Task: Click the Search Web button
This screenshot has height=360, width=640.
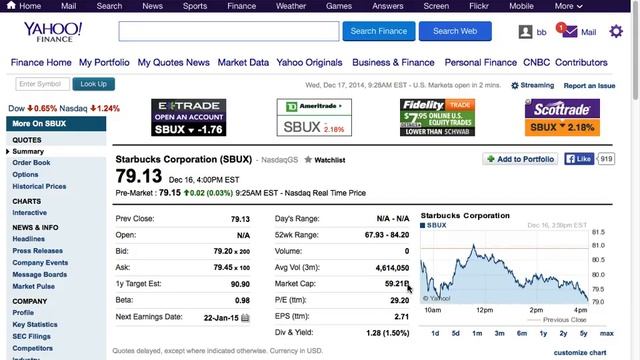Action: tap(455, 31)
